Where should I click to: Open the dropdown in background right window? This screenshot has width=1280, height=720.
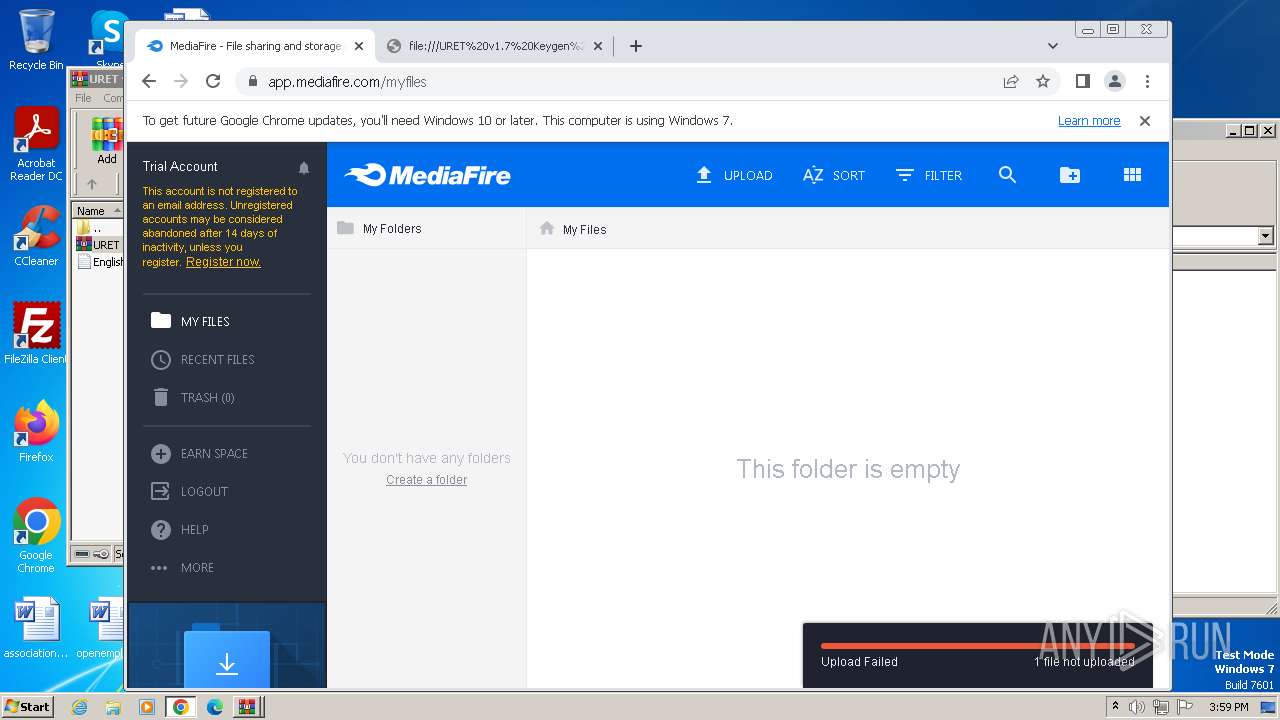1265,236
